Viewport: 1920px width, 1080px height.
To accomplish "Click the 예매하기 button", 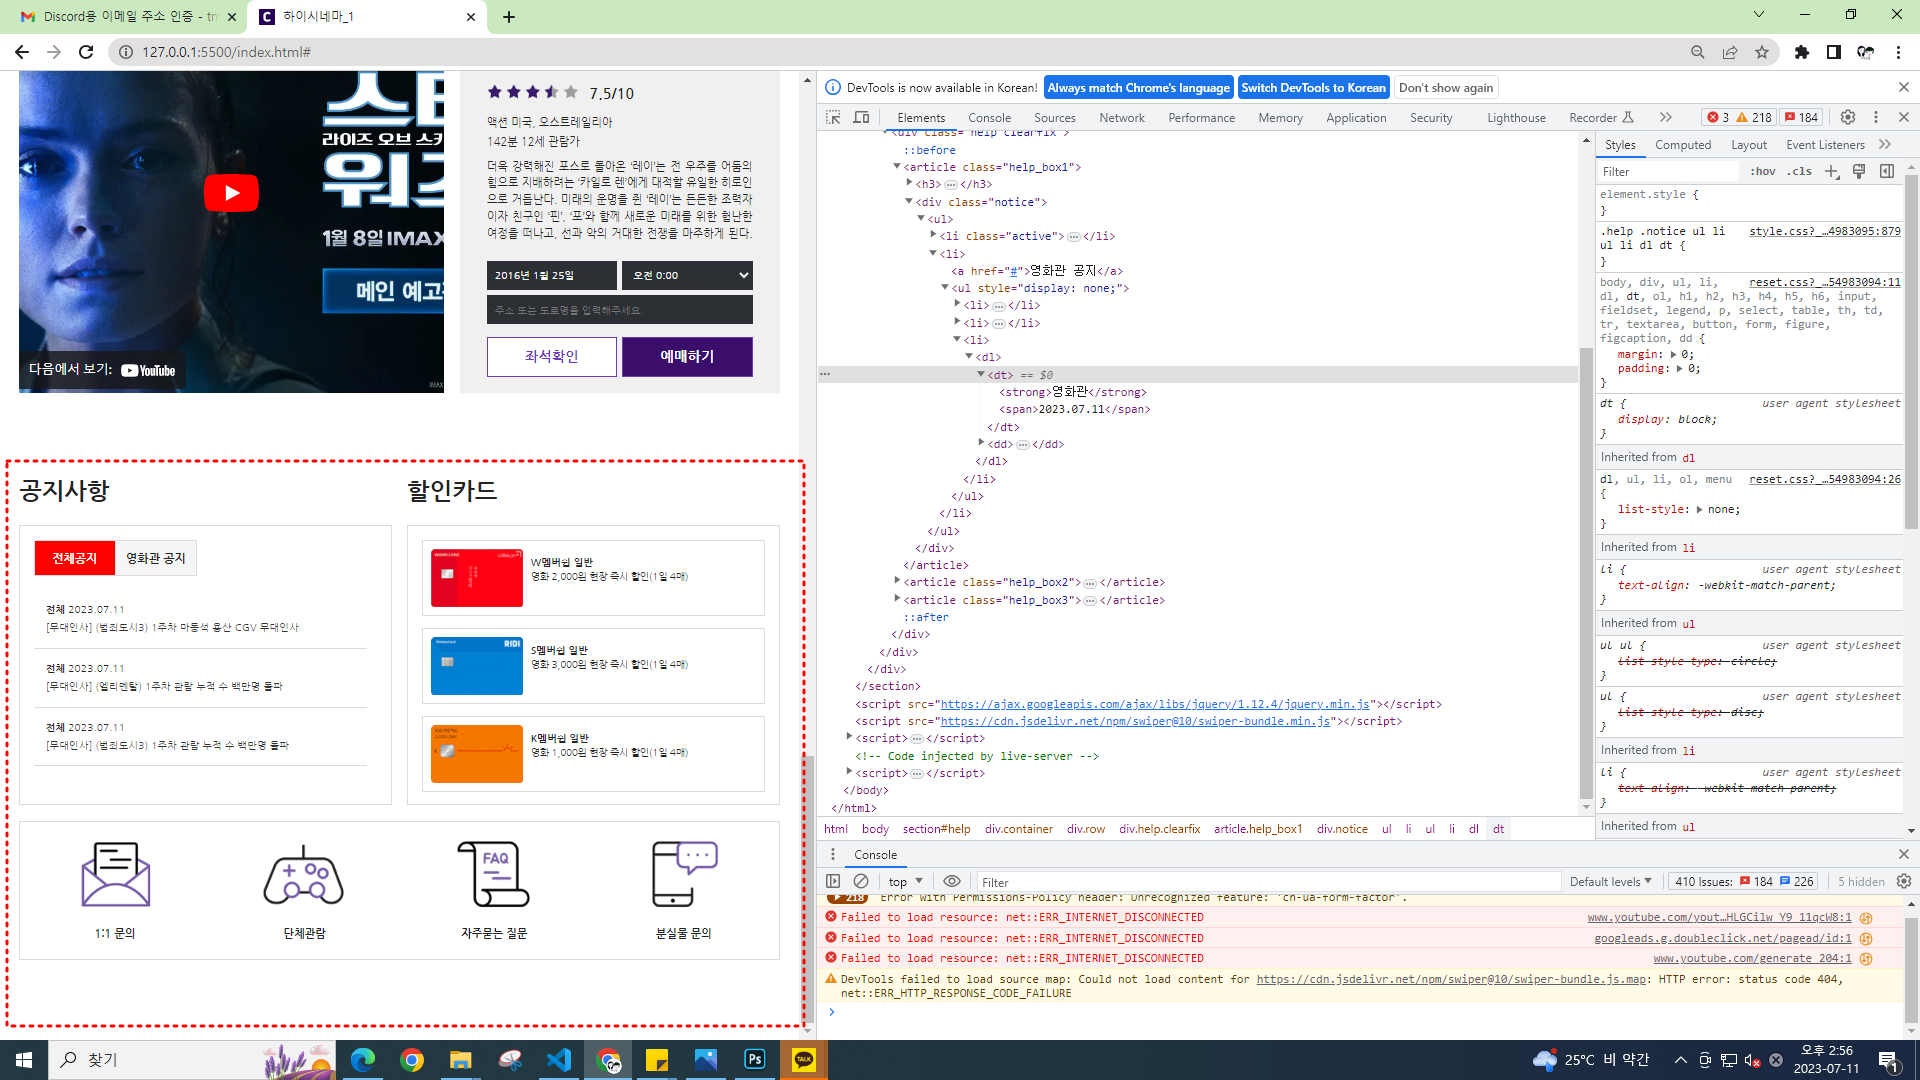I will [687, 356].
